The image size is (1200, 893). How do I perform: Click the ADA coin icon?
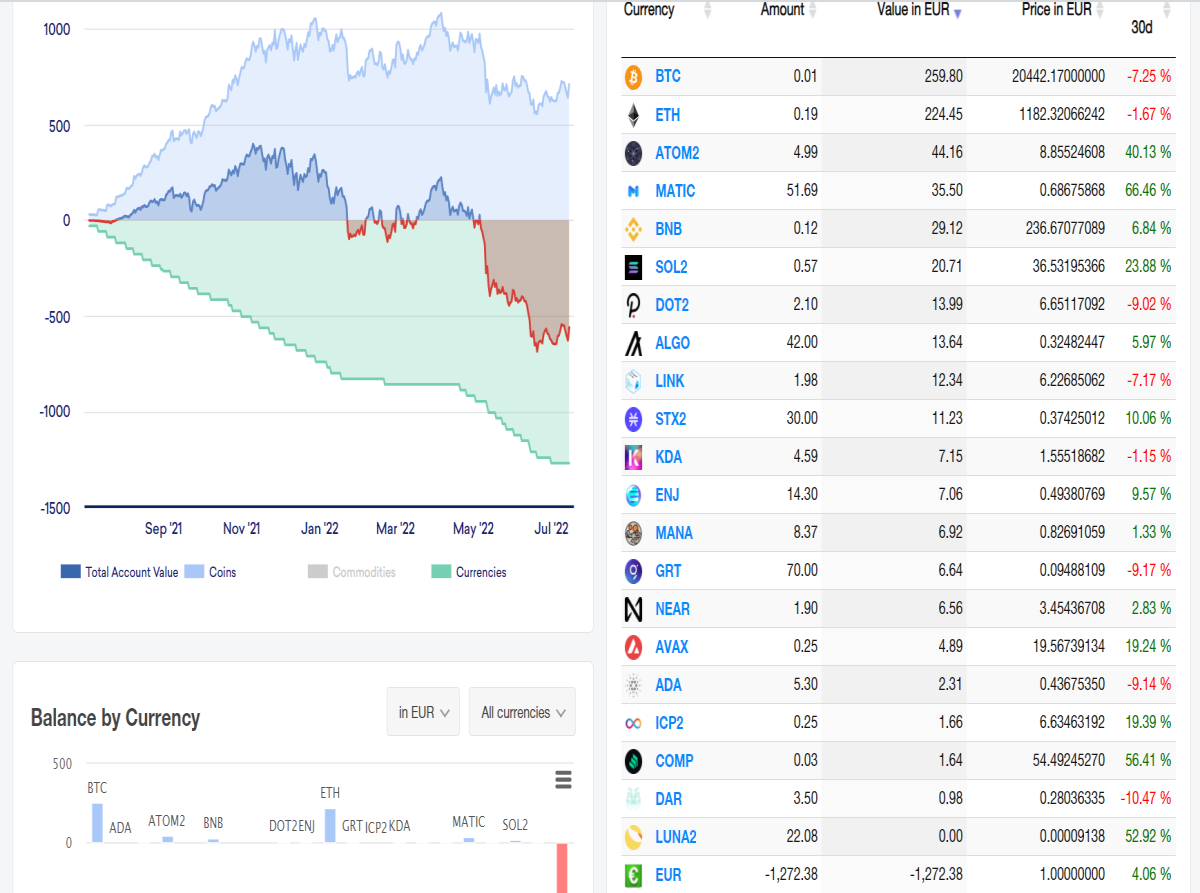coord(633,685)
